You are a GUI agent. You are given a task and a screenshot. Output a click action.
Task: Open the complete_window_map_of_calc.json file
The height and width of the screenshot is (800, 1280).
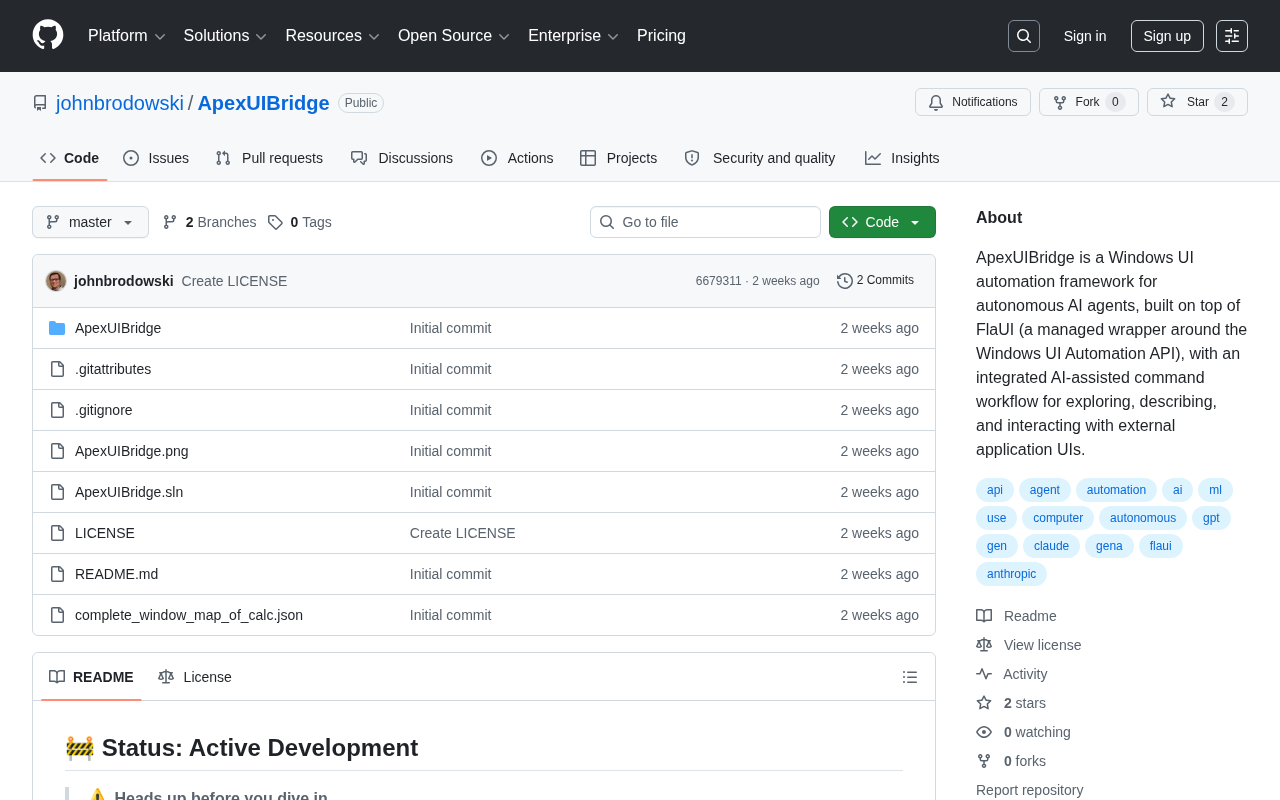click(x=189, y=615)
